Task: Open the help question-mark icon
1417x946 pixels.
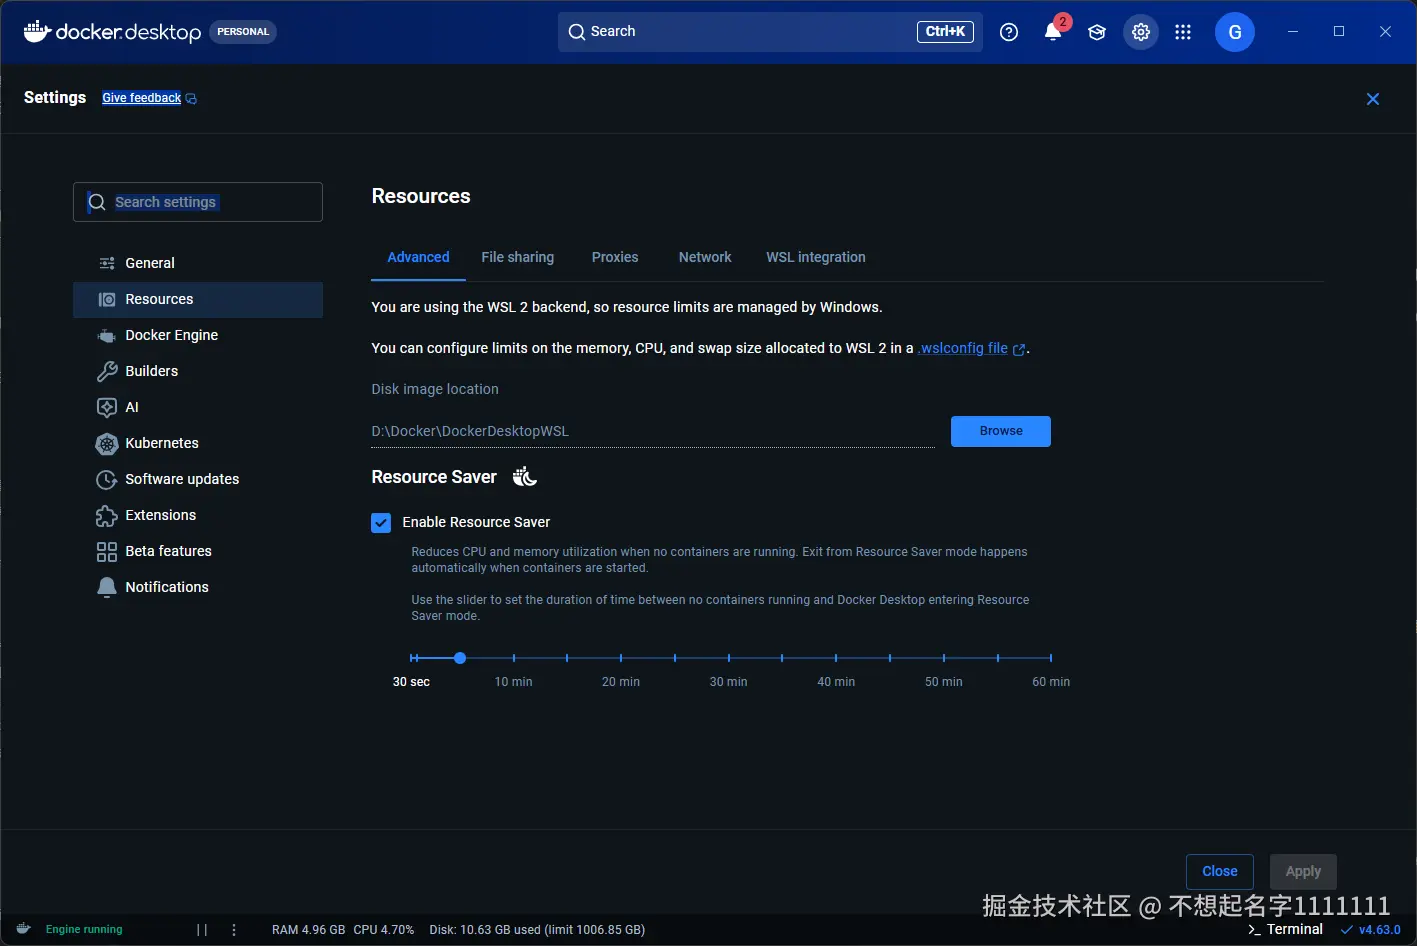Action: [x=1009, y=32]
